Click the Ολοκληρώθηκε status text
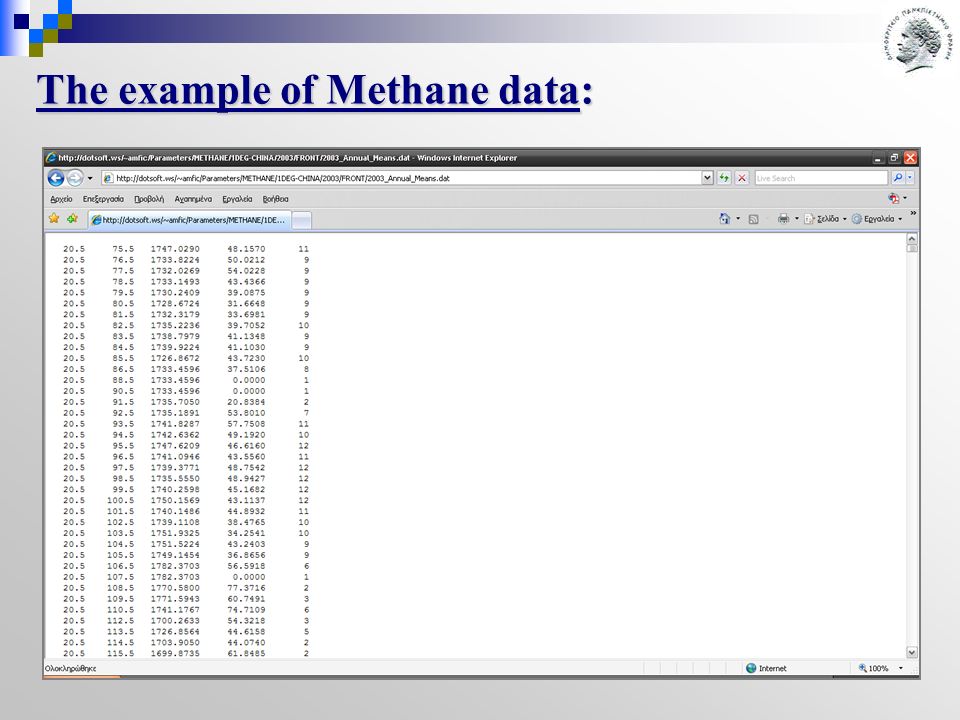Viewport: 960px width, 720px height. tap(70, 668)
